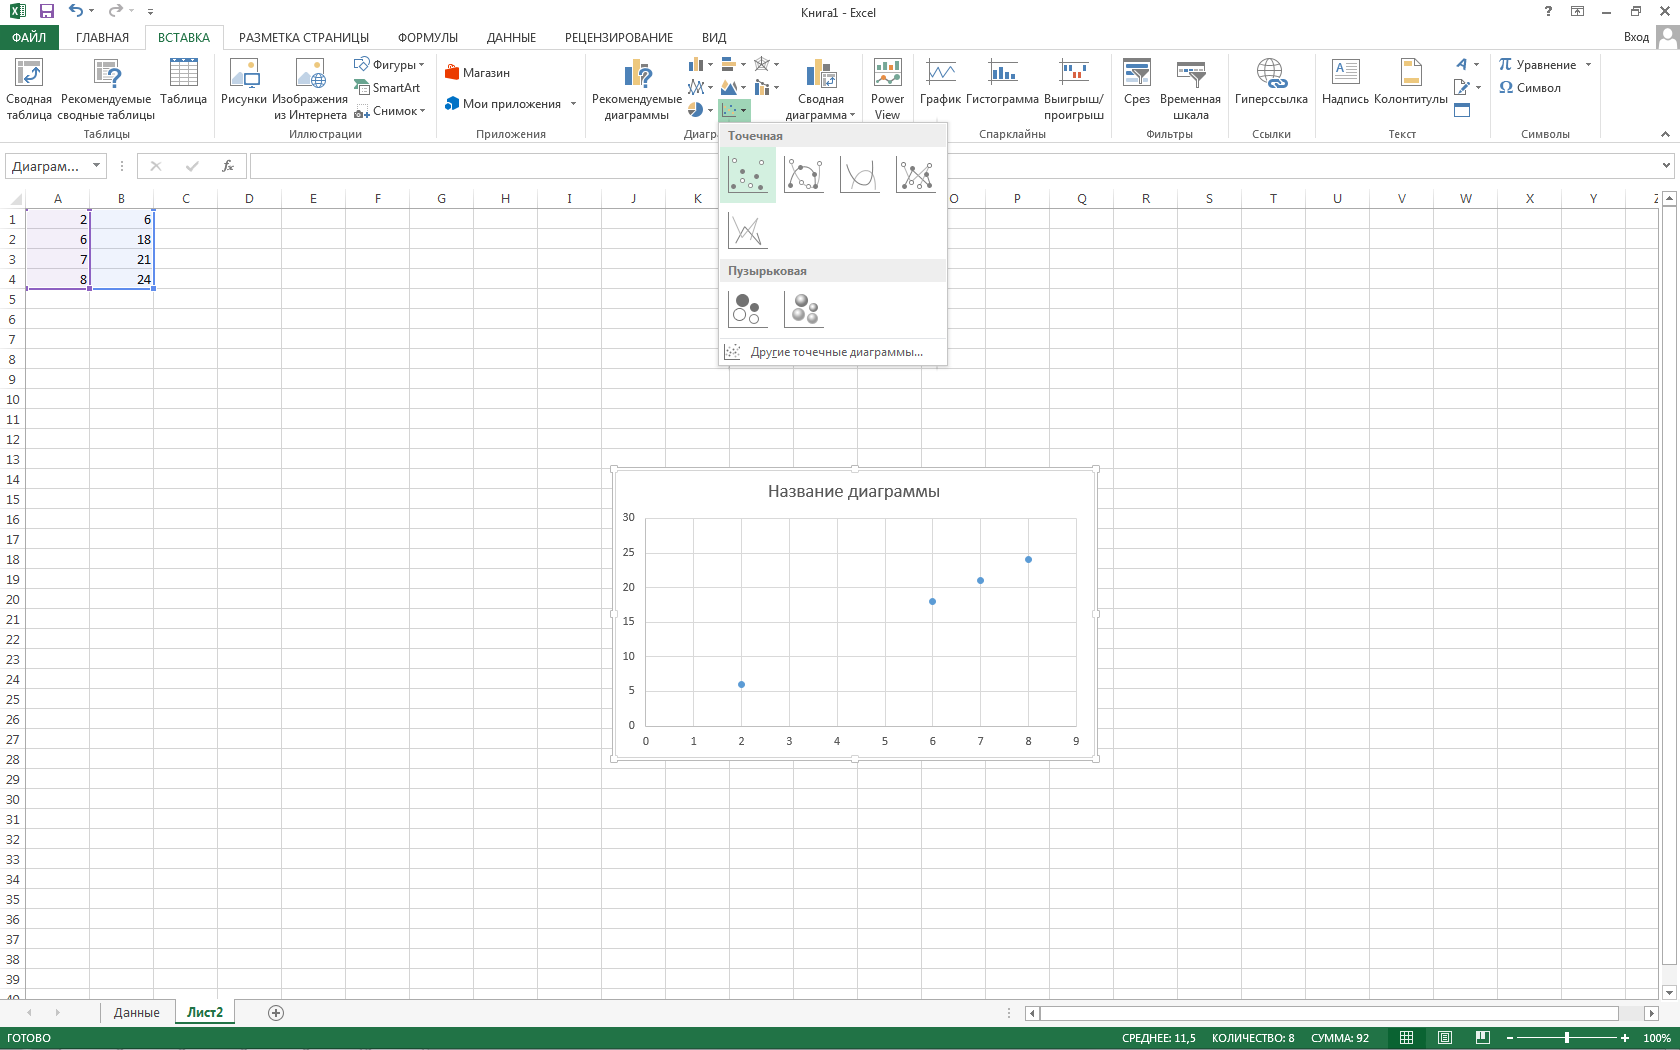Click the zoom slider handle
This screenshot has width=1680, height=1050.
click(1567, 1038)
